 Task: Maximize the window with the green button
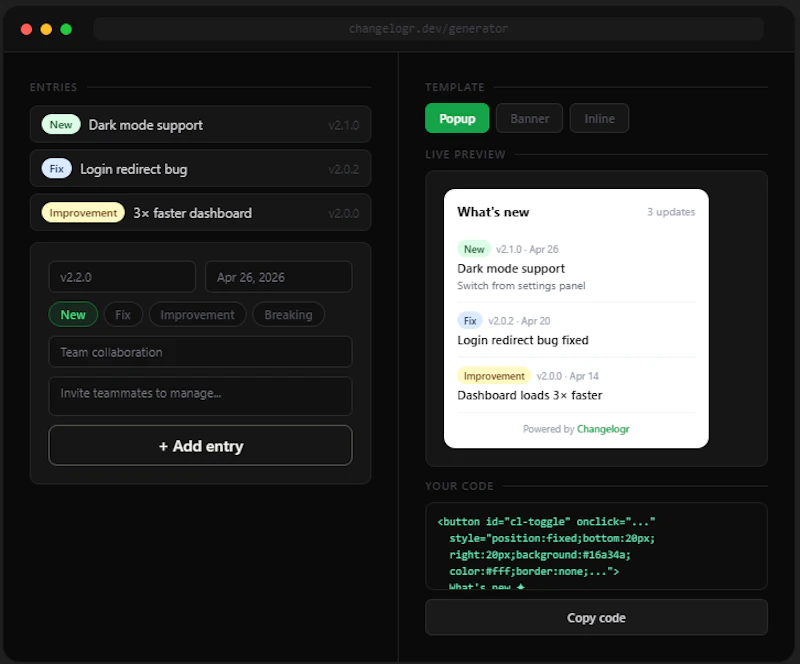(x=66, y=29)
